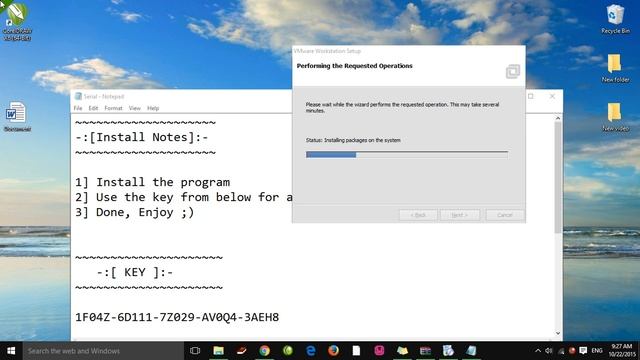Screen dimensions: 640x360
Task: Open the View menu in Notepad
Action: (x=135, y=108)
